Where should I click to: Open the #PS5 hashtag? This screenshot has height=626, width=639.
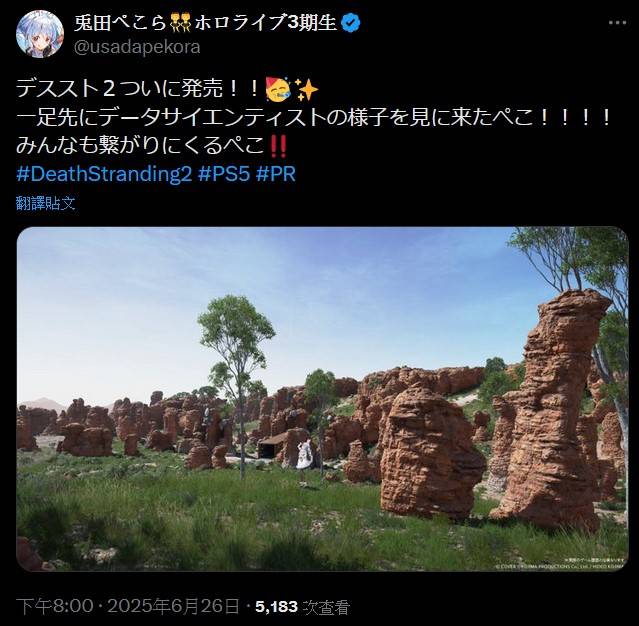pos(224,174)
